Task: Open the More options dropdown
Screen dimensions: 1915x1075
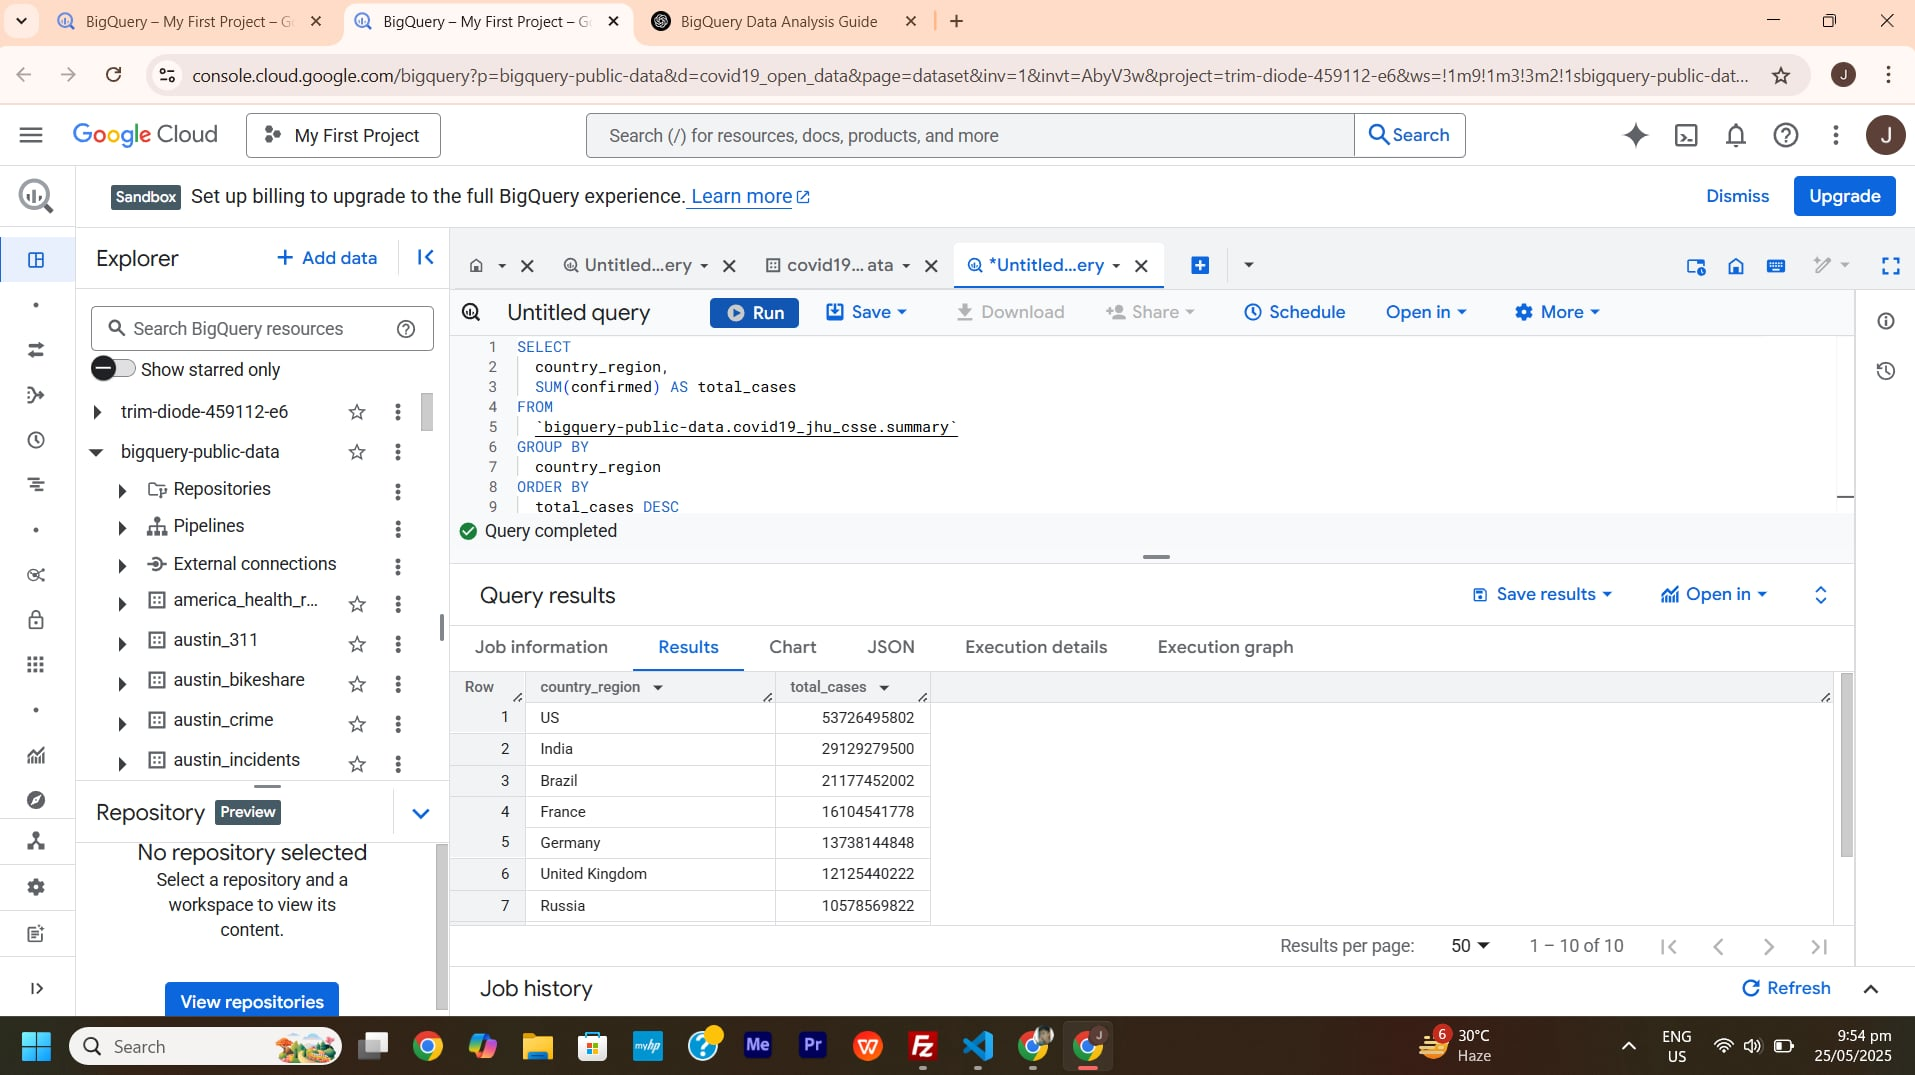Action: coord(1557,312)
